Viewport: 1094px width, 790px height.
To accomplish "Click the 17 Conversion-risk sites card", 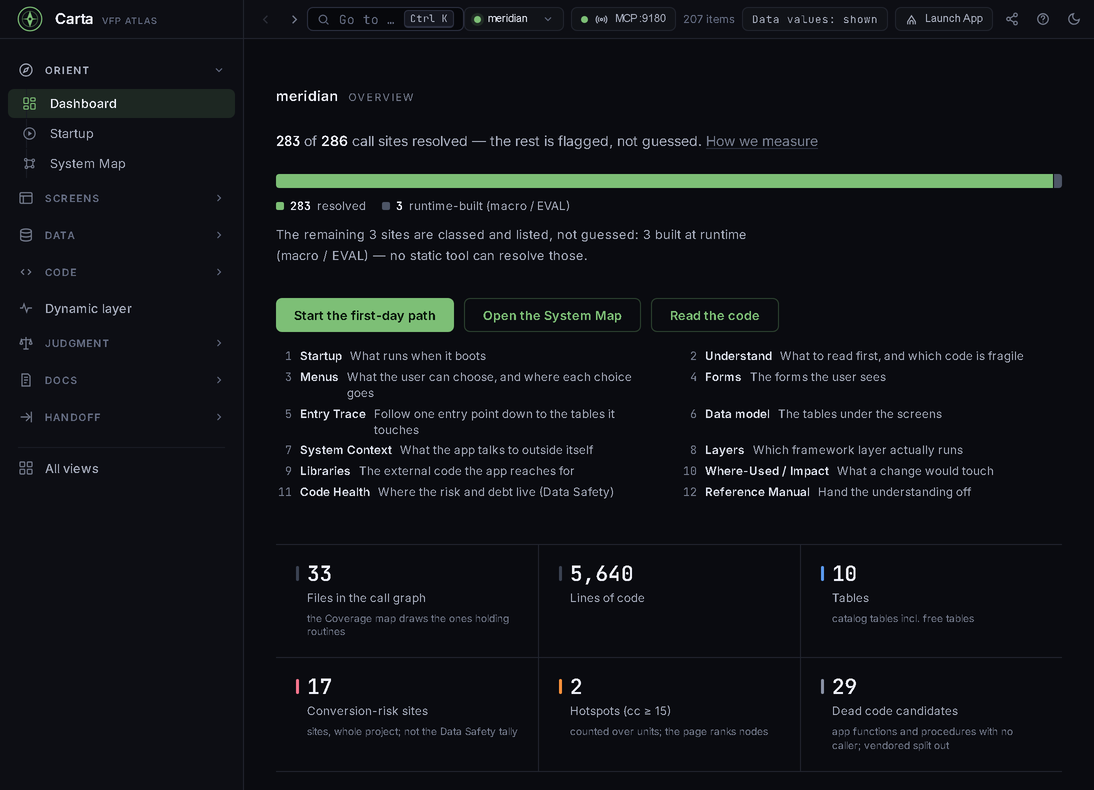I will tap(407, 714).
